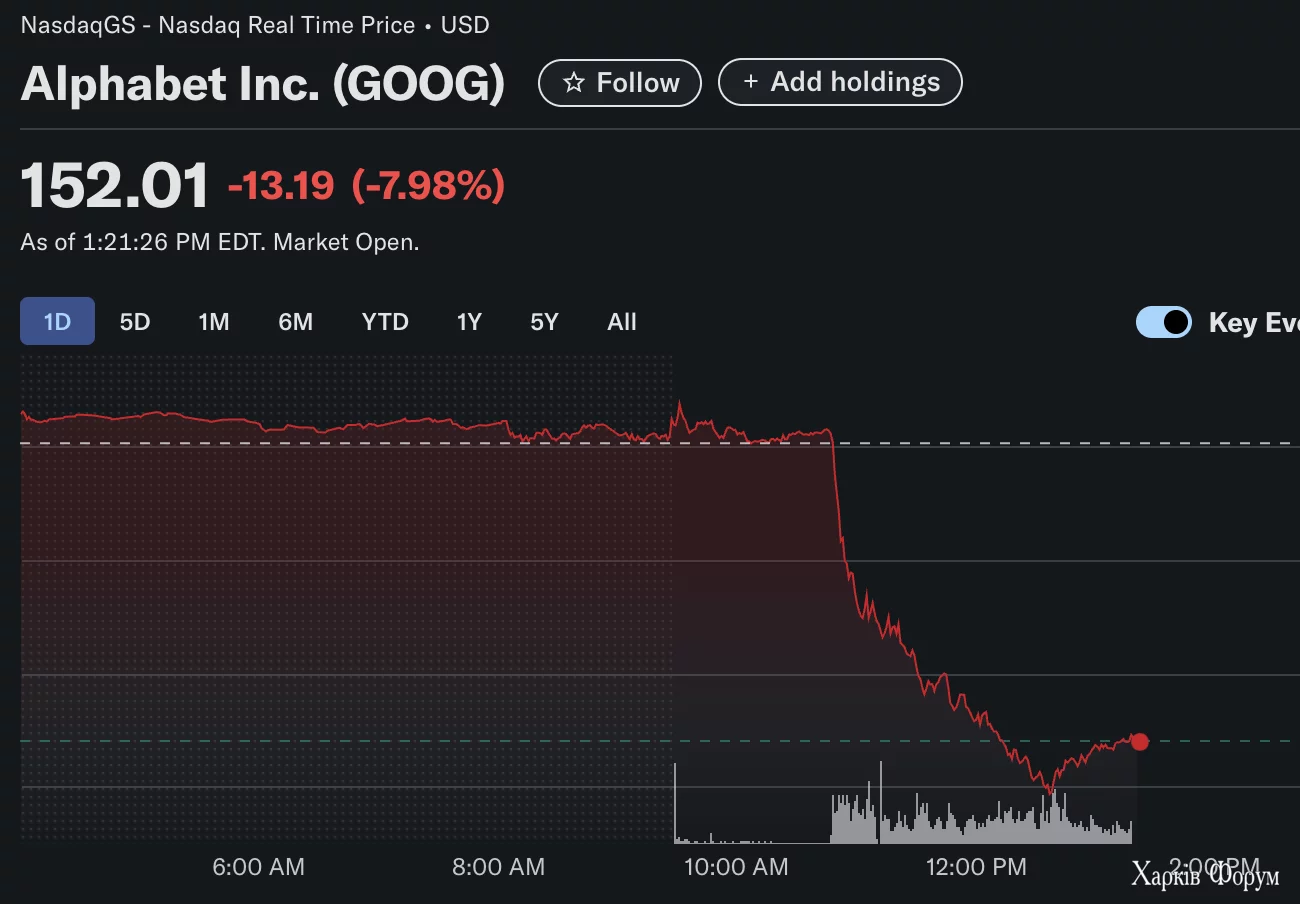The image size is (1300, 904).
Task: Click the 10:00 AM axis label
Action: pos(736,867)
